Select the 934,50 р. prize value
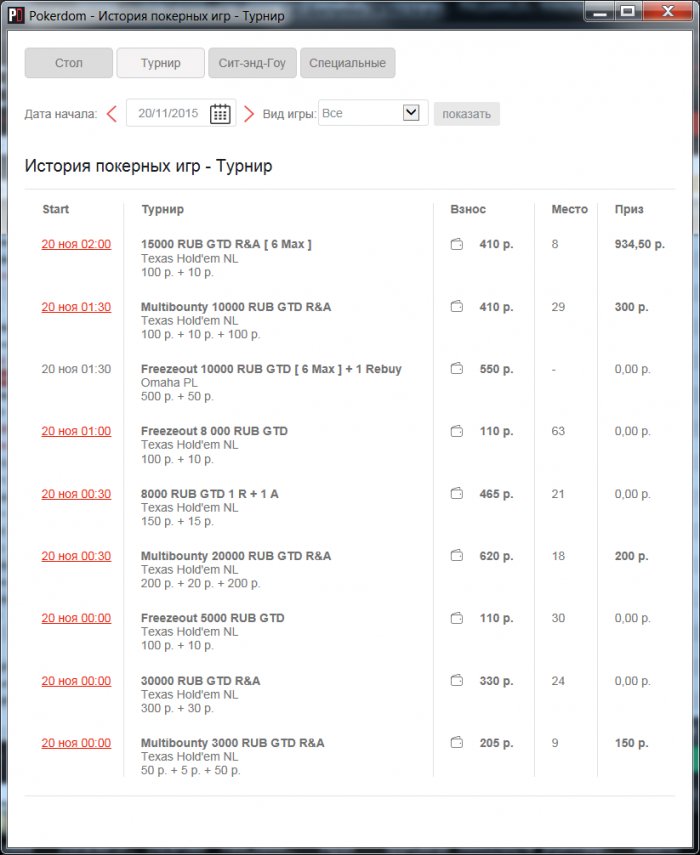The image size is (700, 855). coord(639,244)
